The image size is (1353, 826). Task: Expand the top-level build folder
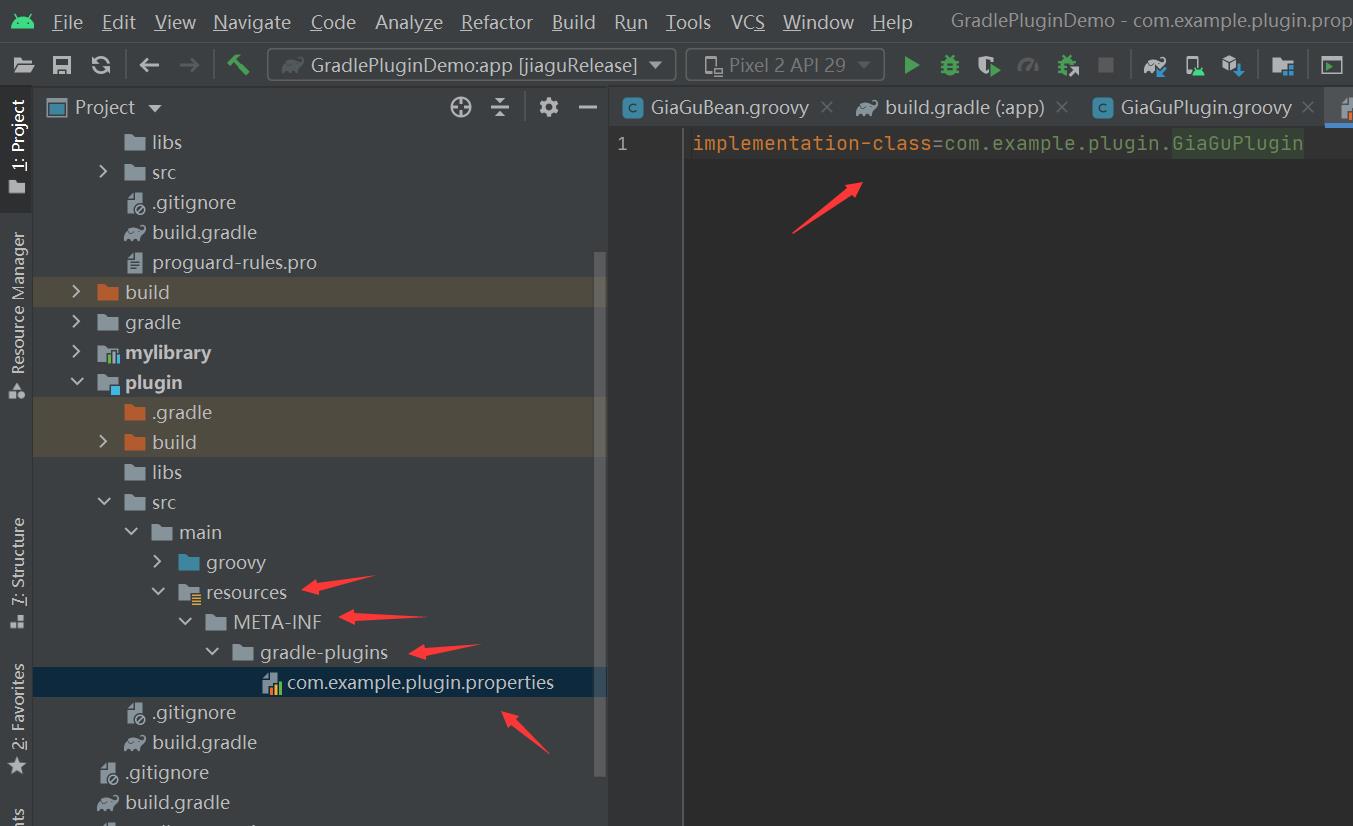pyautogui.click(x=76, y=292)
